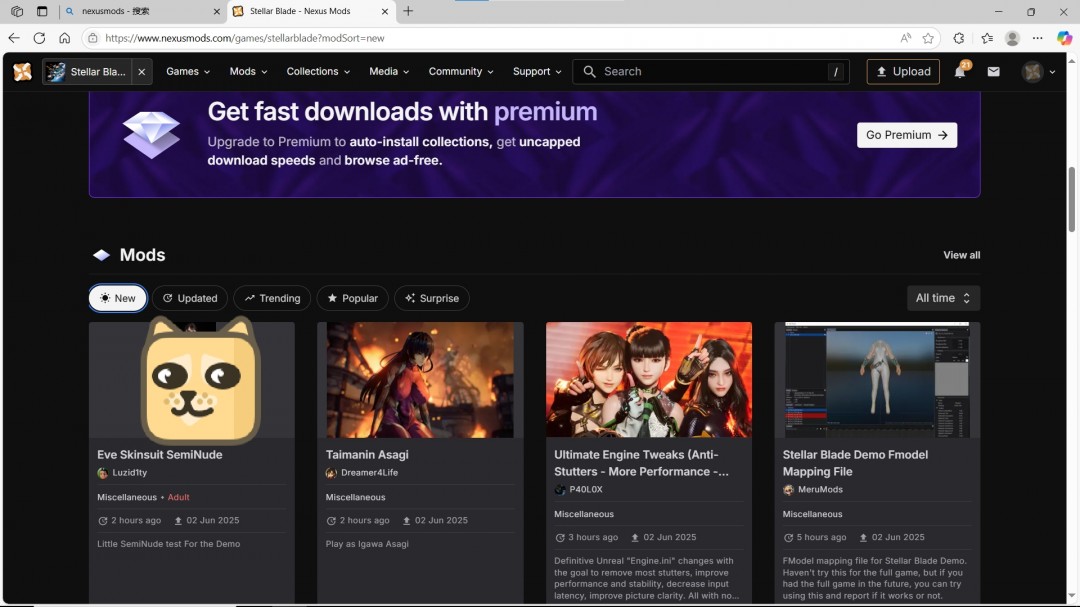1080x607 pixels.
Task: Open the Taimanin Asagi mod thumbnail
Action: [420, 380]
